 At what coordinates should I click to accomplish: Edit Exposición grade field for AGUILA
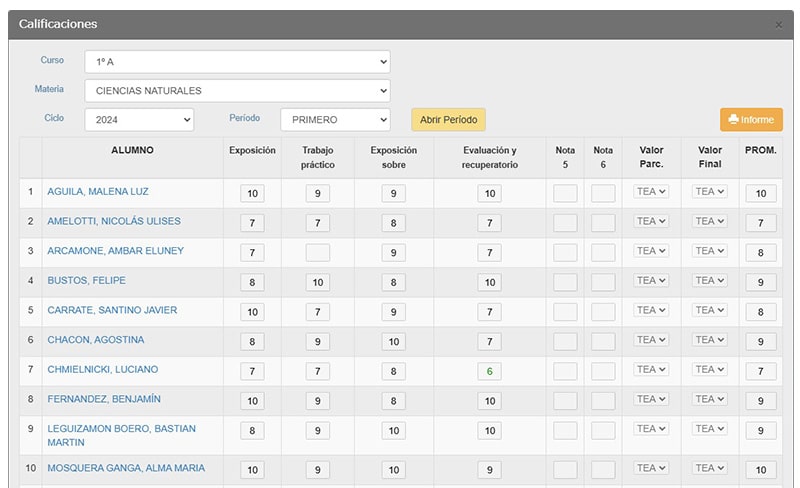[x=253, y=193]
